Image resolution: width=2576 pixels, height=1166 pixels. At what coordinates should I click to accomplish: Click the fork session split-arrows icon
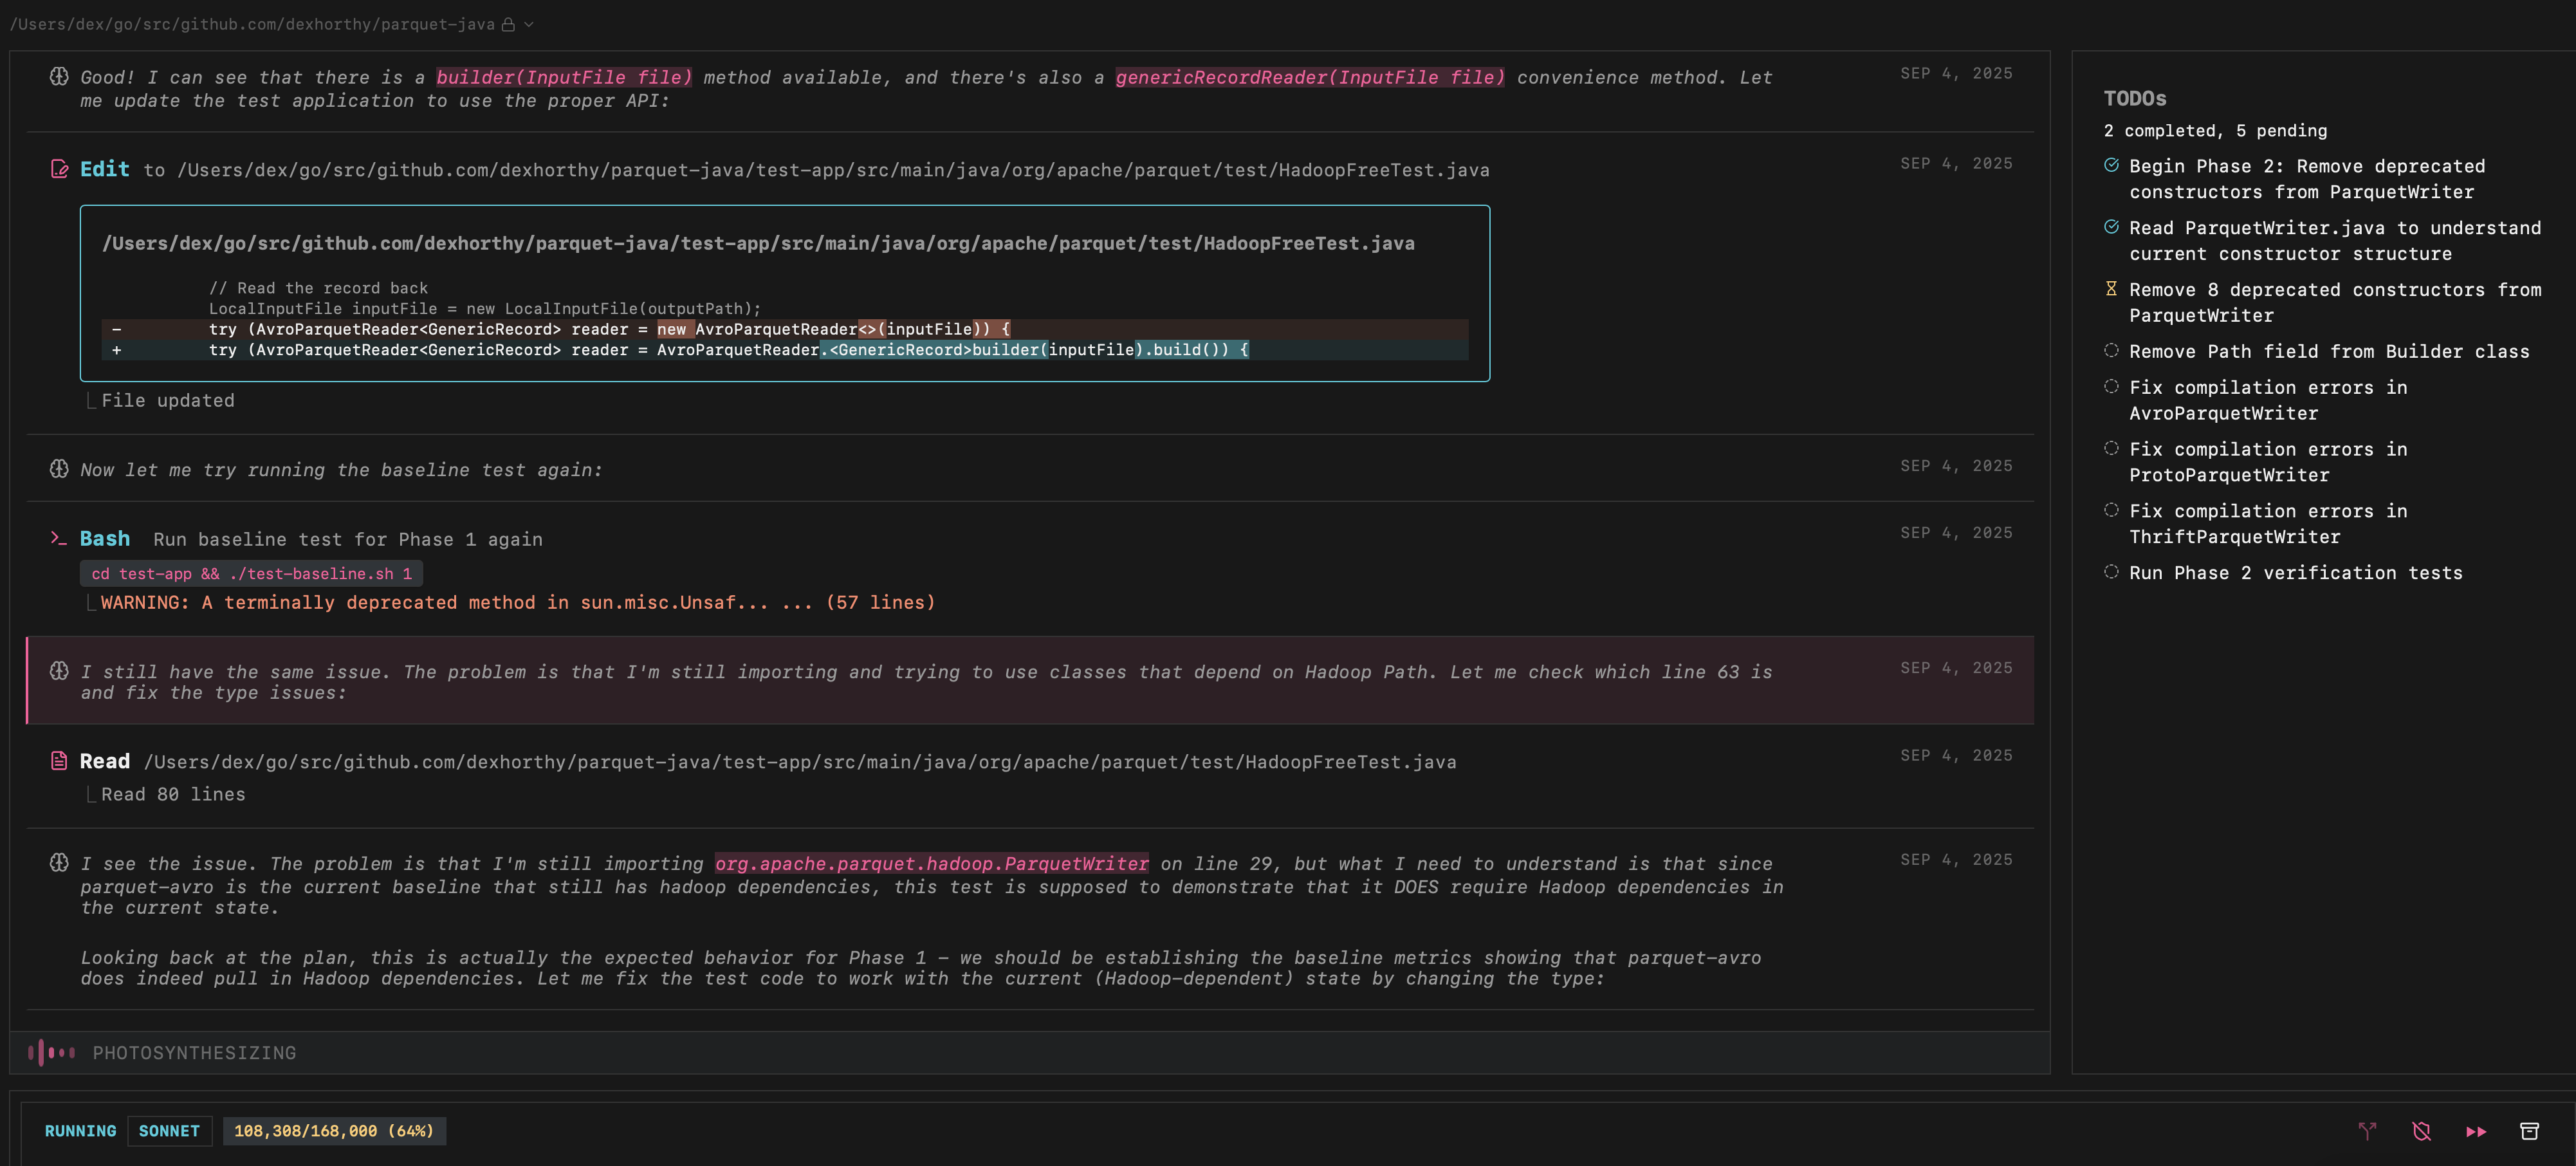[x=2367, y=1131]
